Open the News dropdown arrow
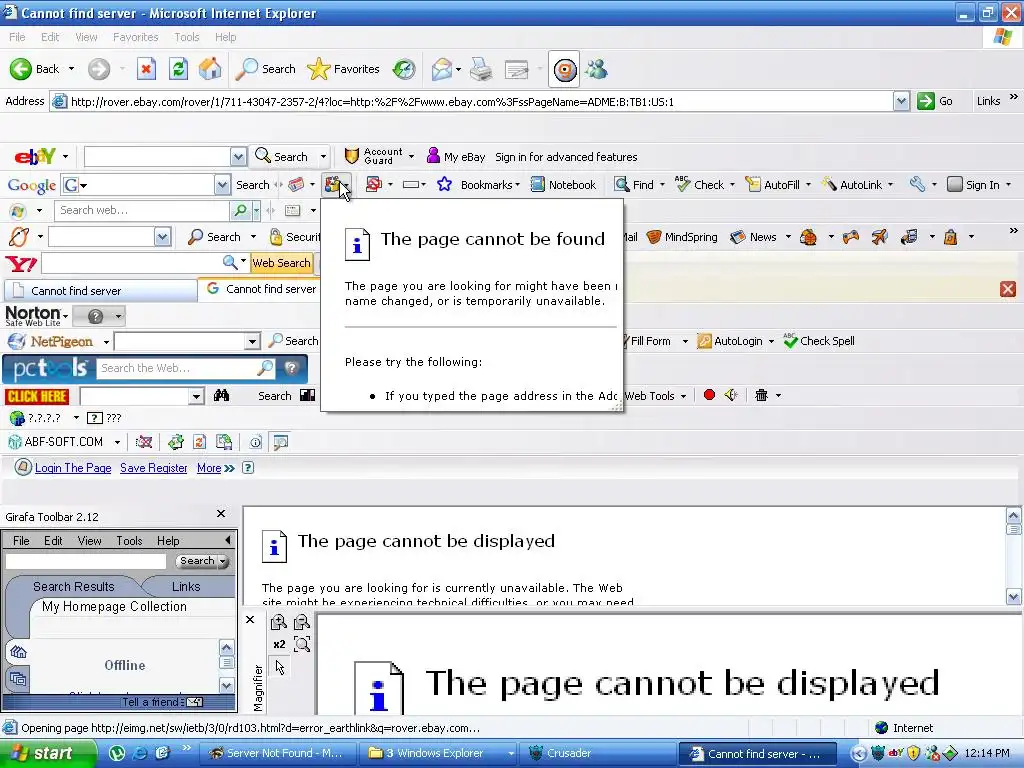 (788, 237)
